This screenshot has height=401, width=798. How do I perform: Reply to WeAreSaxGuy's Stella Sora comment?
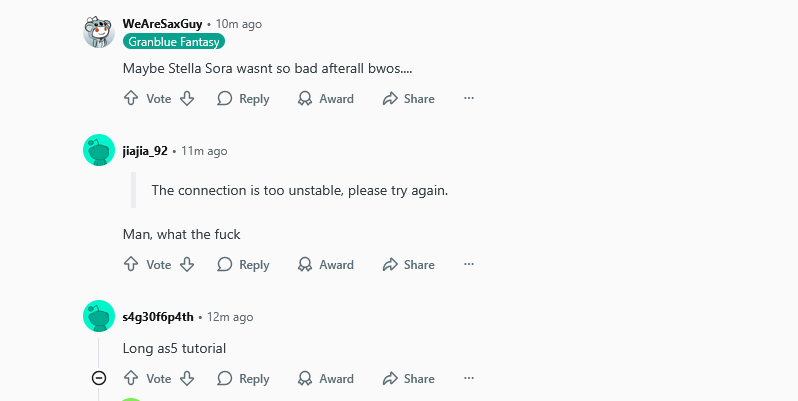[x=243, y=98]
